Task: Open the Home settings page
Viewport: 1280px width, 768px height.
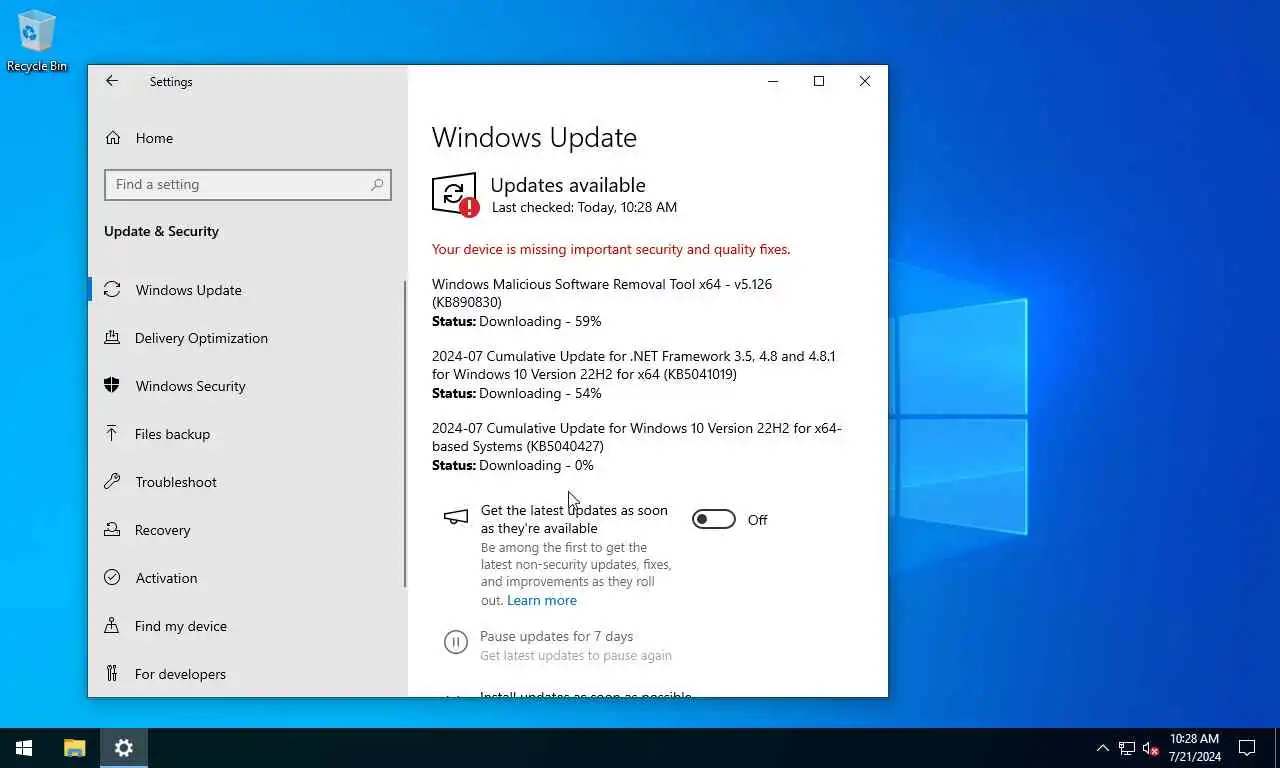Action: 247,138
